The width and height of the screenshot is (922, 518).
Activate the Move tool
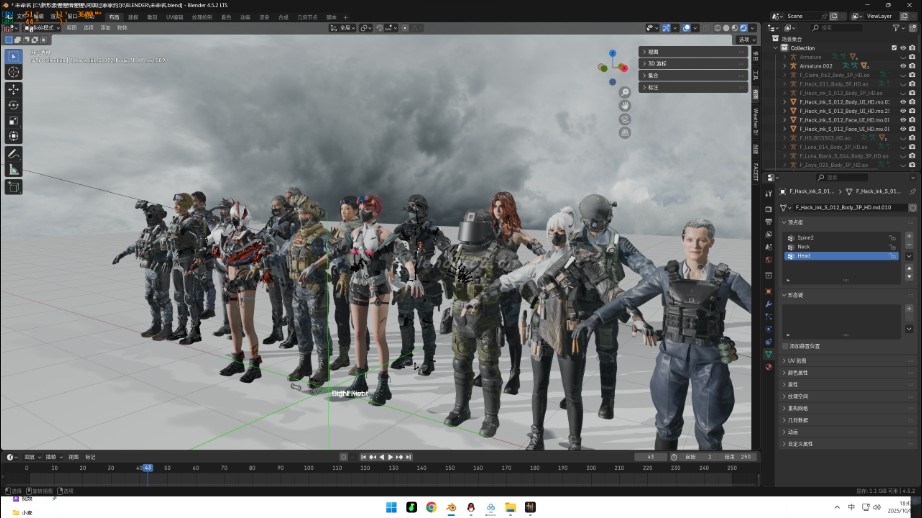point(14,89)
